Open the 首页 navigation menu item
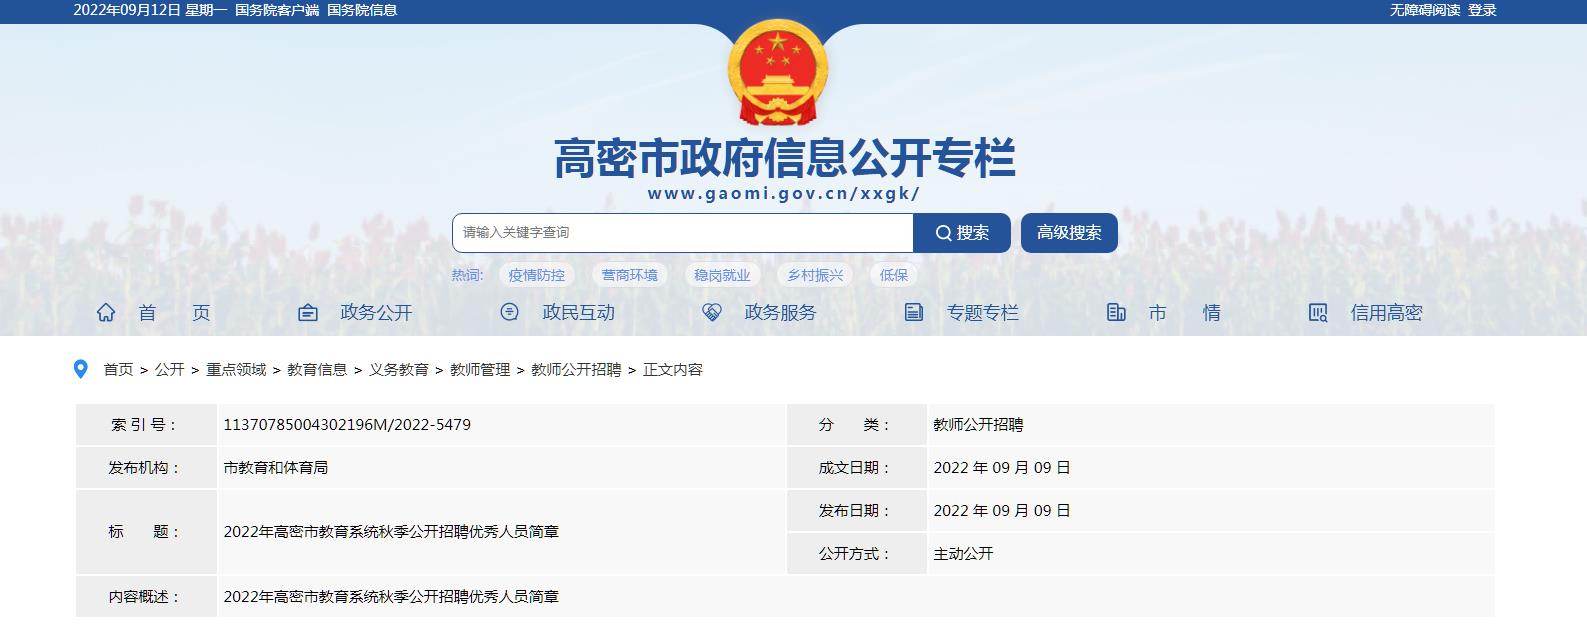Viewport: 1587px width, 640px height. pos(174,313)
